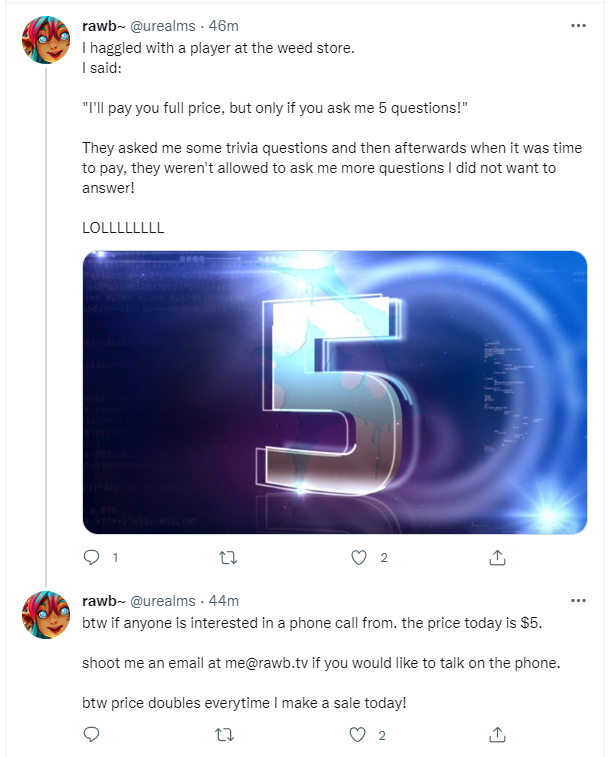
Task: Share the first tweet via share icon
Action: point(497,558)
